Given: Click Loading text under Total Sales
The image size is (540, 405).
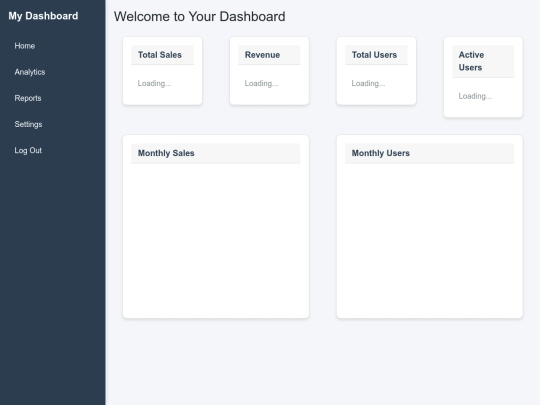Looking at the screenshot, I should (154, 83).
